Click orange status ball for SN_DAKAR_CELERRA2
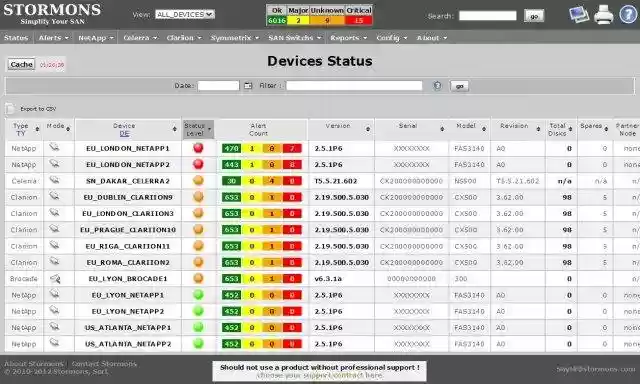Image resolution: width=640 pixels, height=384 pixels. 198,180
